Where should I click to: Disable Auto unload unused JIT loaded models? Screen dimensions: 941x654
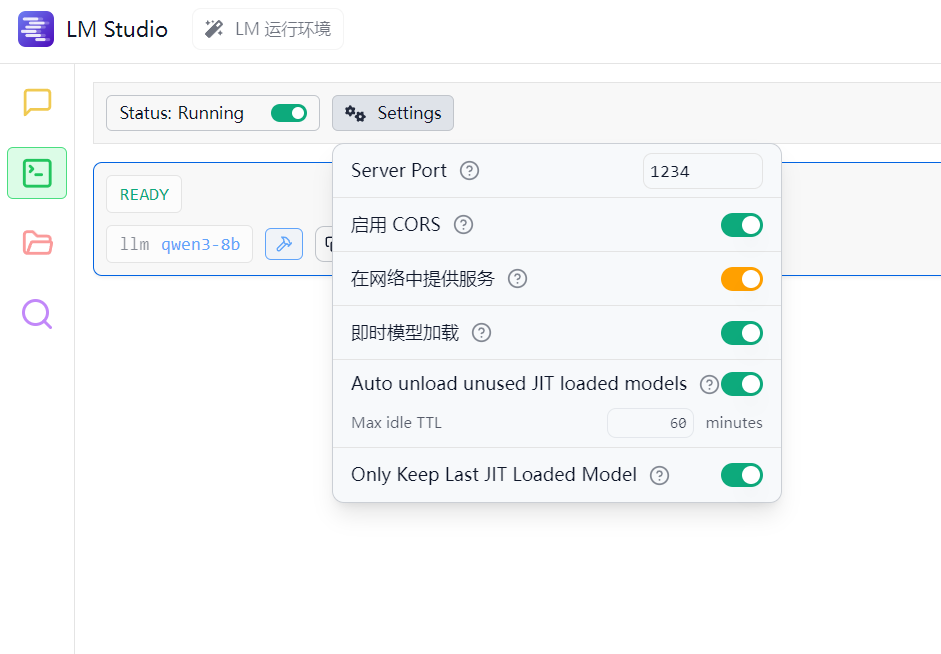point(742,384)
